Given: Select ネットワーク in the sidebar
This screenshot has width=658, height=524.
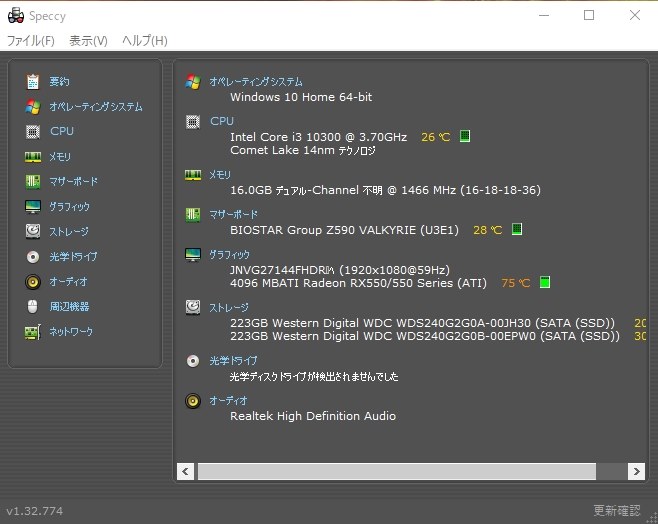Looking at the screenshot, I should tap(71, 331).
